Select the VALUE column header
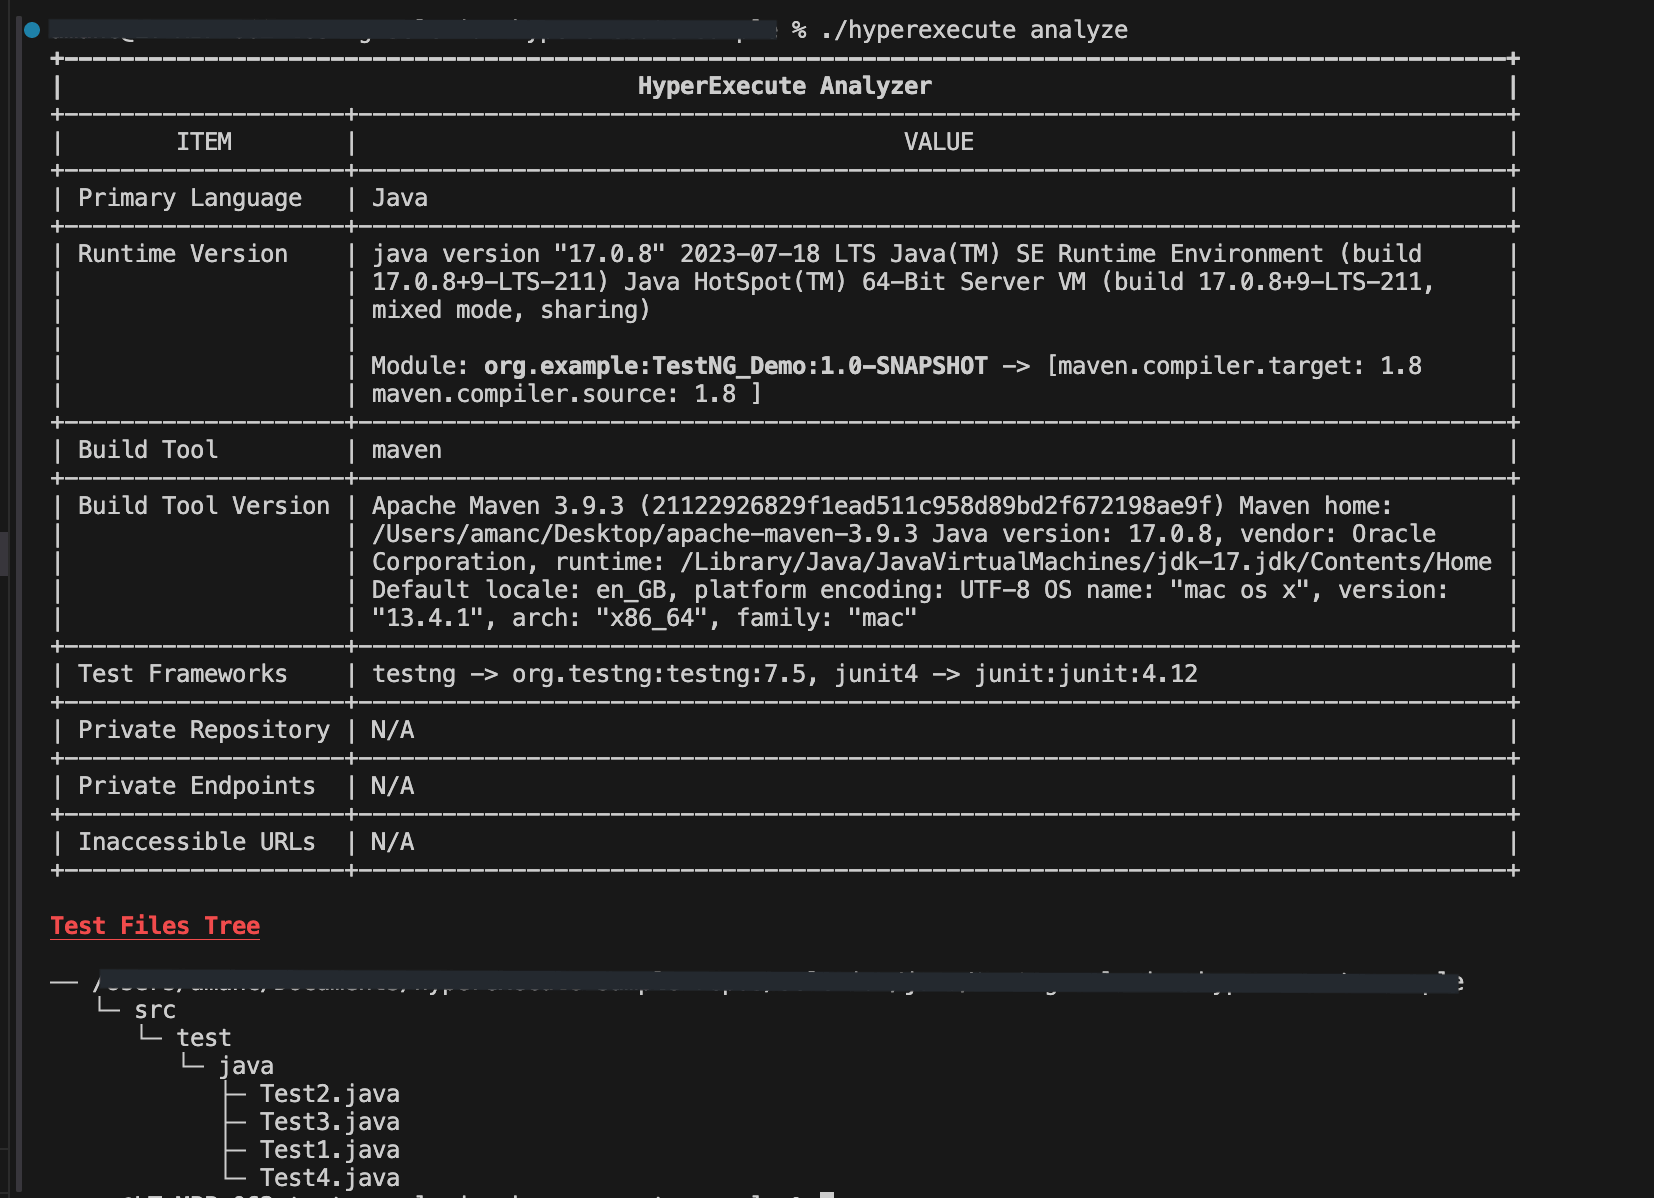This screenshot has width=1654, height=1198. click(938, 142)
